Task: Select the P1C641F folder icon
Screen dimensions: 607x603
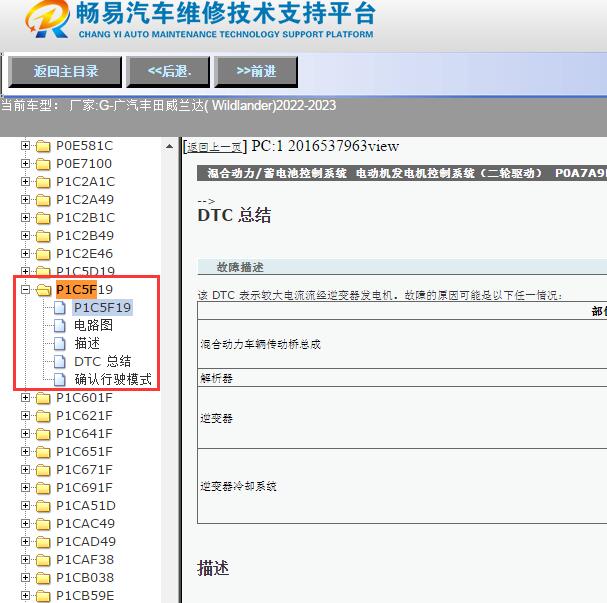Action: click(x=43, y=434)
